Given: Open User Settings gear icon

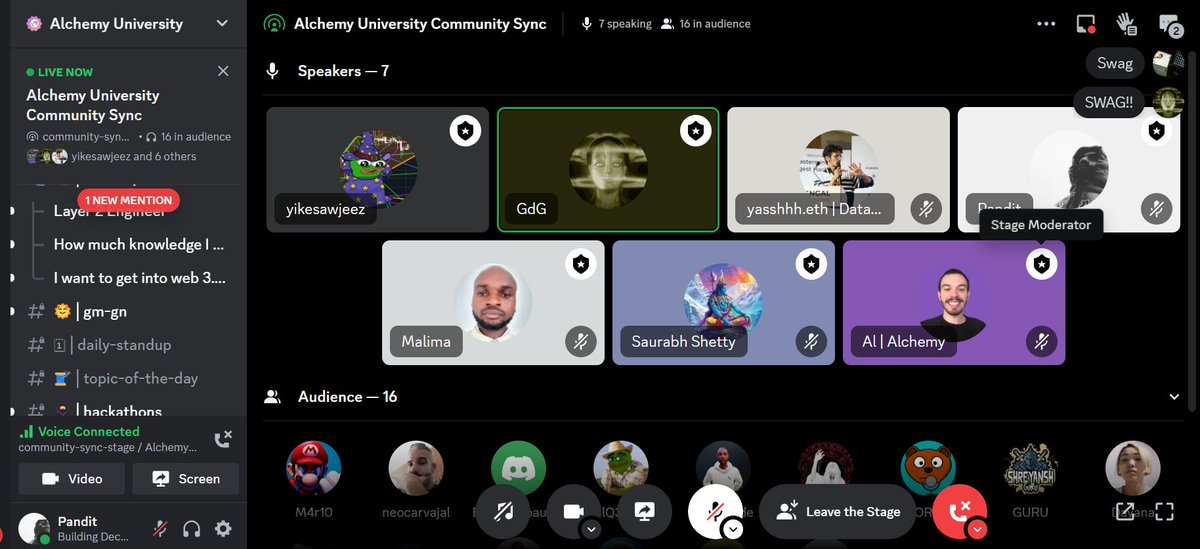Looking at the screenshot, I should [224, 529].
